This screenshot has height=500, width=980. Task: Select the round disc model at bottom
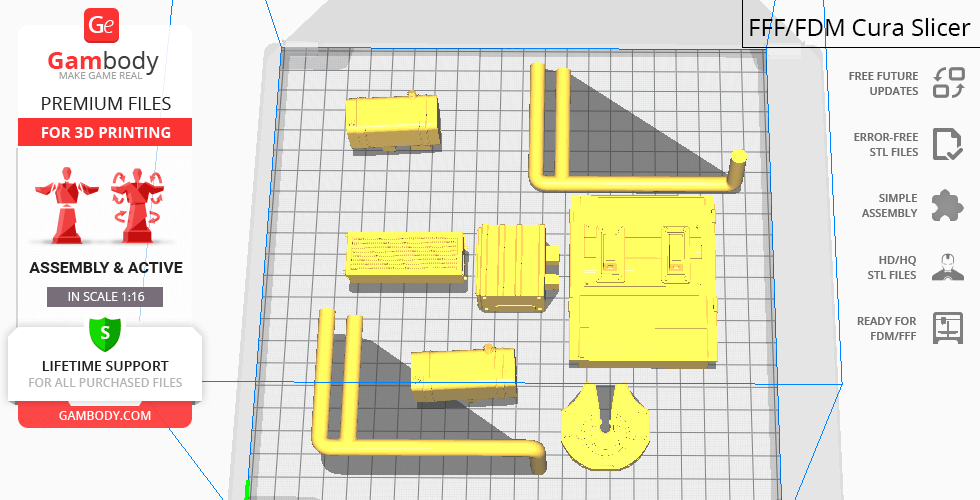click(x=606, y=431)
